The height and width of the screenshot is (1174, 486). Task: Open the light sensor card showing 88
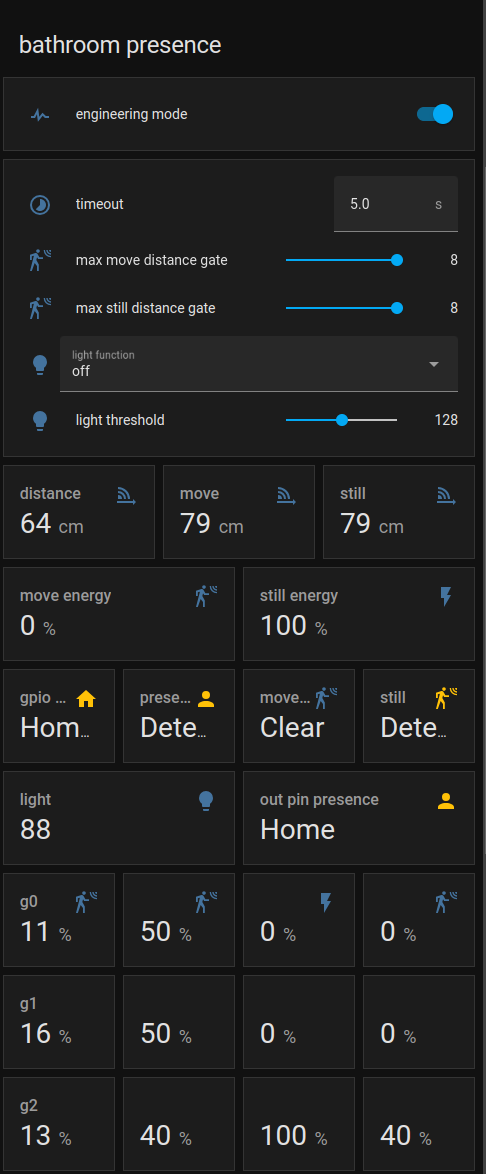tap(118, 818)
